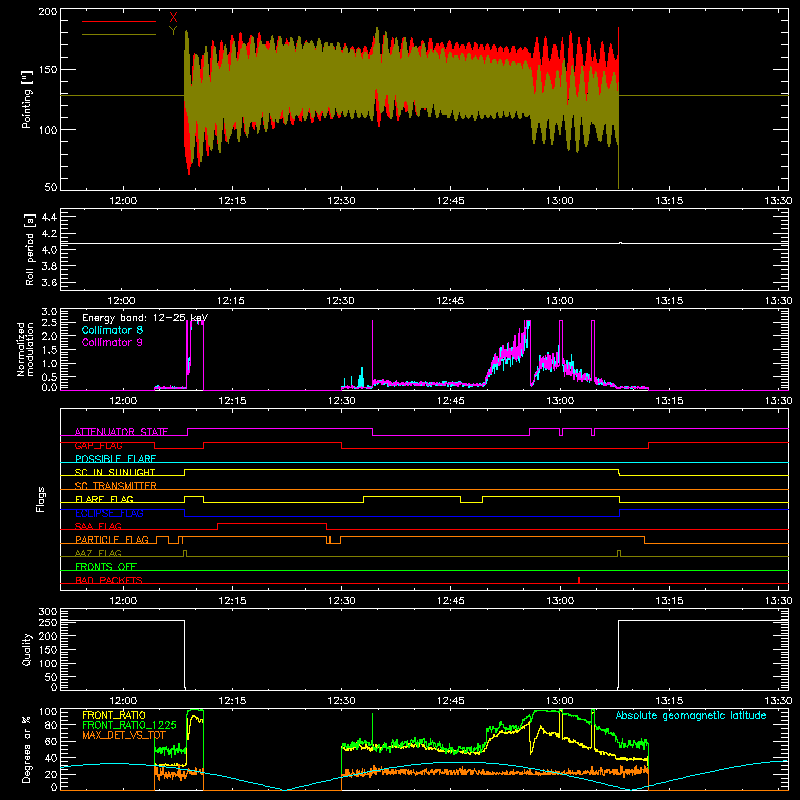The image size is (800, 800).
Task: Click the 150 tick on Pointing axis
Action: point(47,69)
